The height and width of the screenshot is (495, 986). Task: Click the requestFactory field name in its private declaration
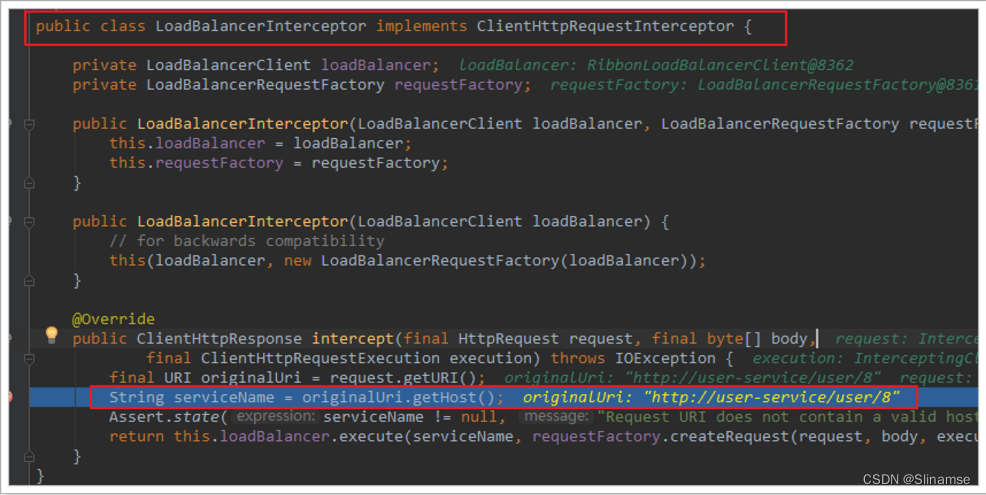point(458,85)
